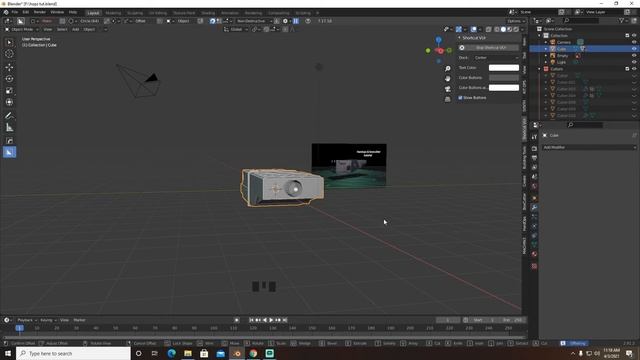The width and height of the screenshot is (640, 360).
Task: Hide the Cube object via eye icon
Action: [x=634, y=49]
